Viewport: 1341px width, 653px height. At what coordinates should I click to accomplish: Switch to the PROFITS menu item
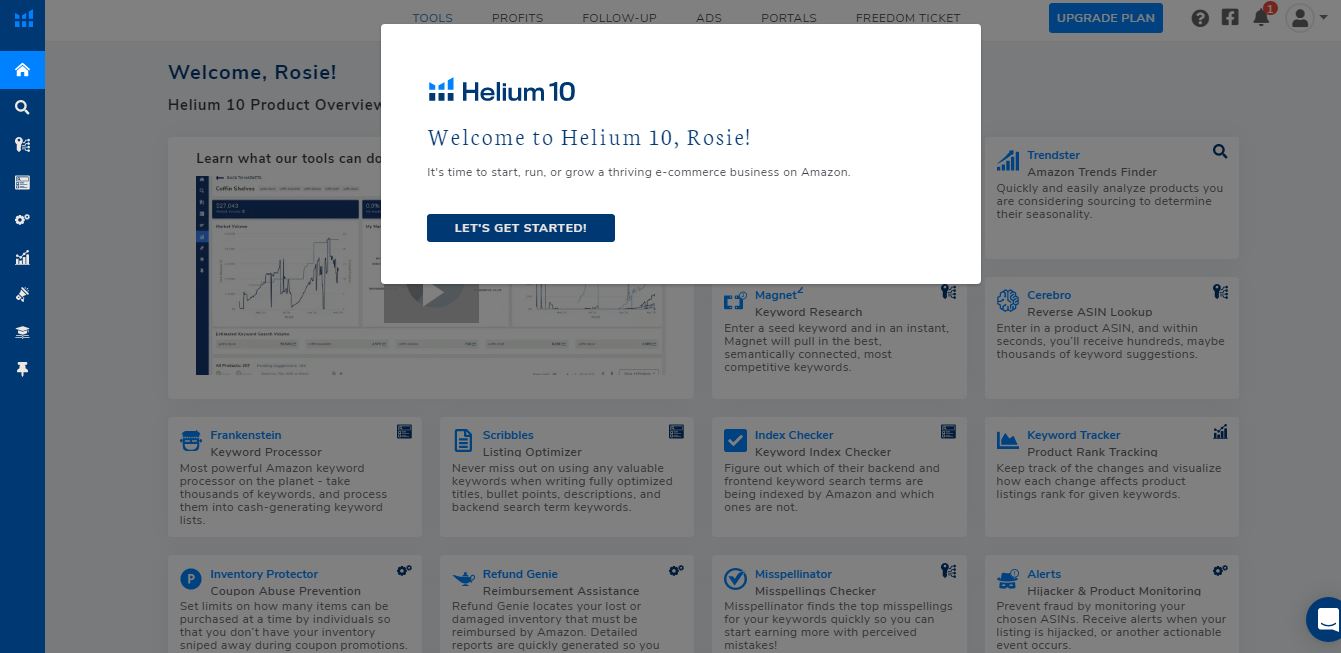click(x=517, y=17)
